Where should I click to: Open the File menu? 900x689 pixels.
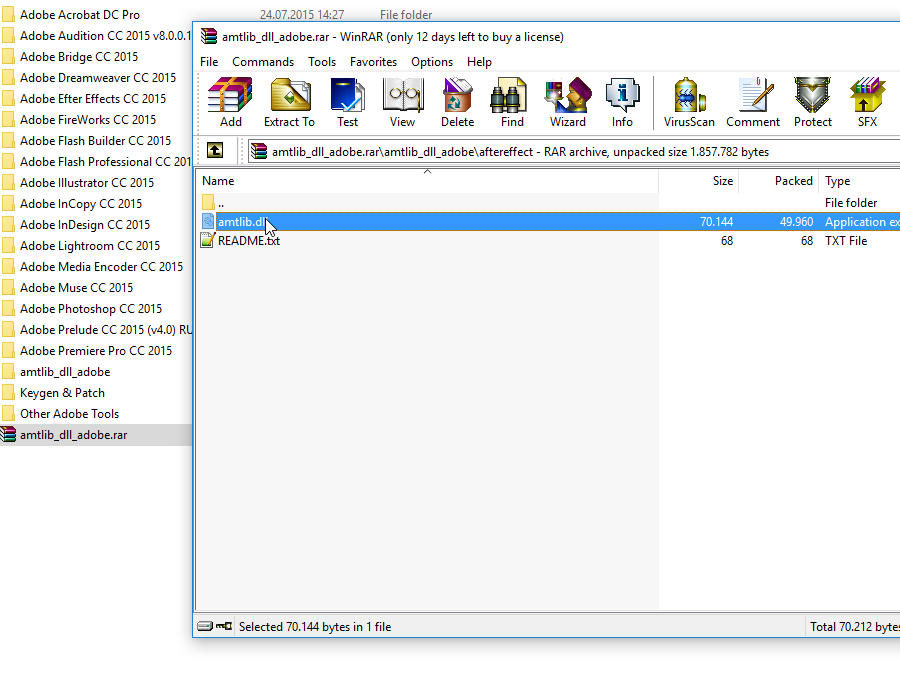[x=209, y=62]
